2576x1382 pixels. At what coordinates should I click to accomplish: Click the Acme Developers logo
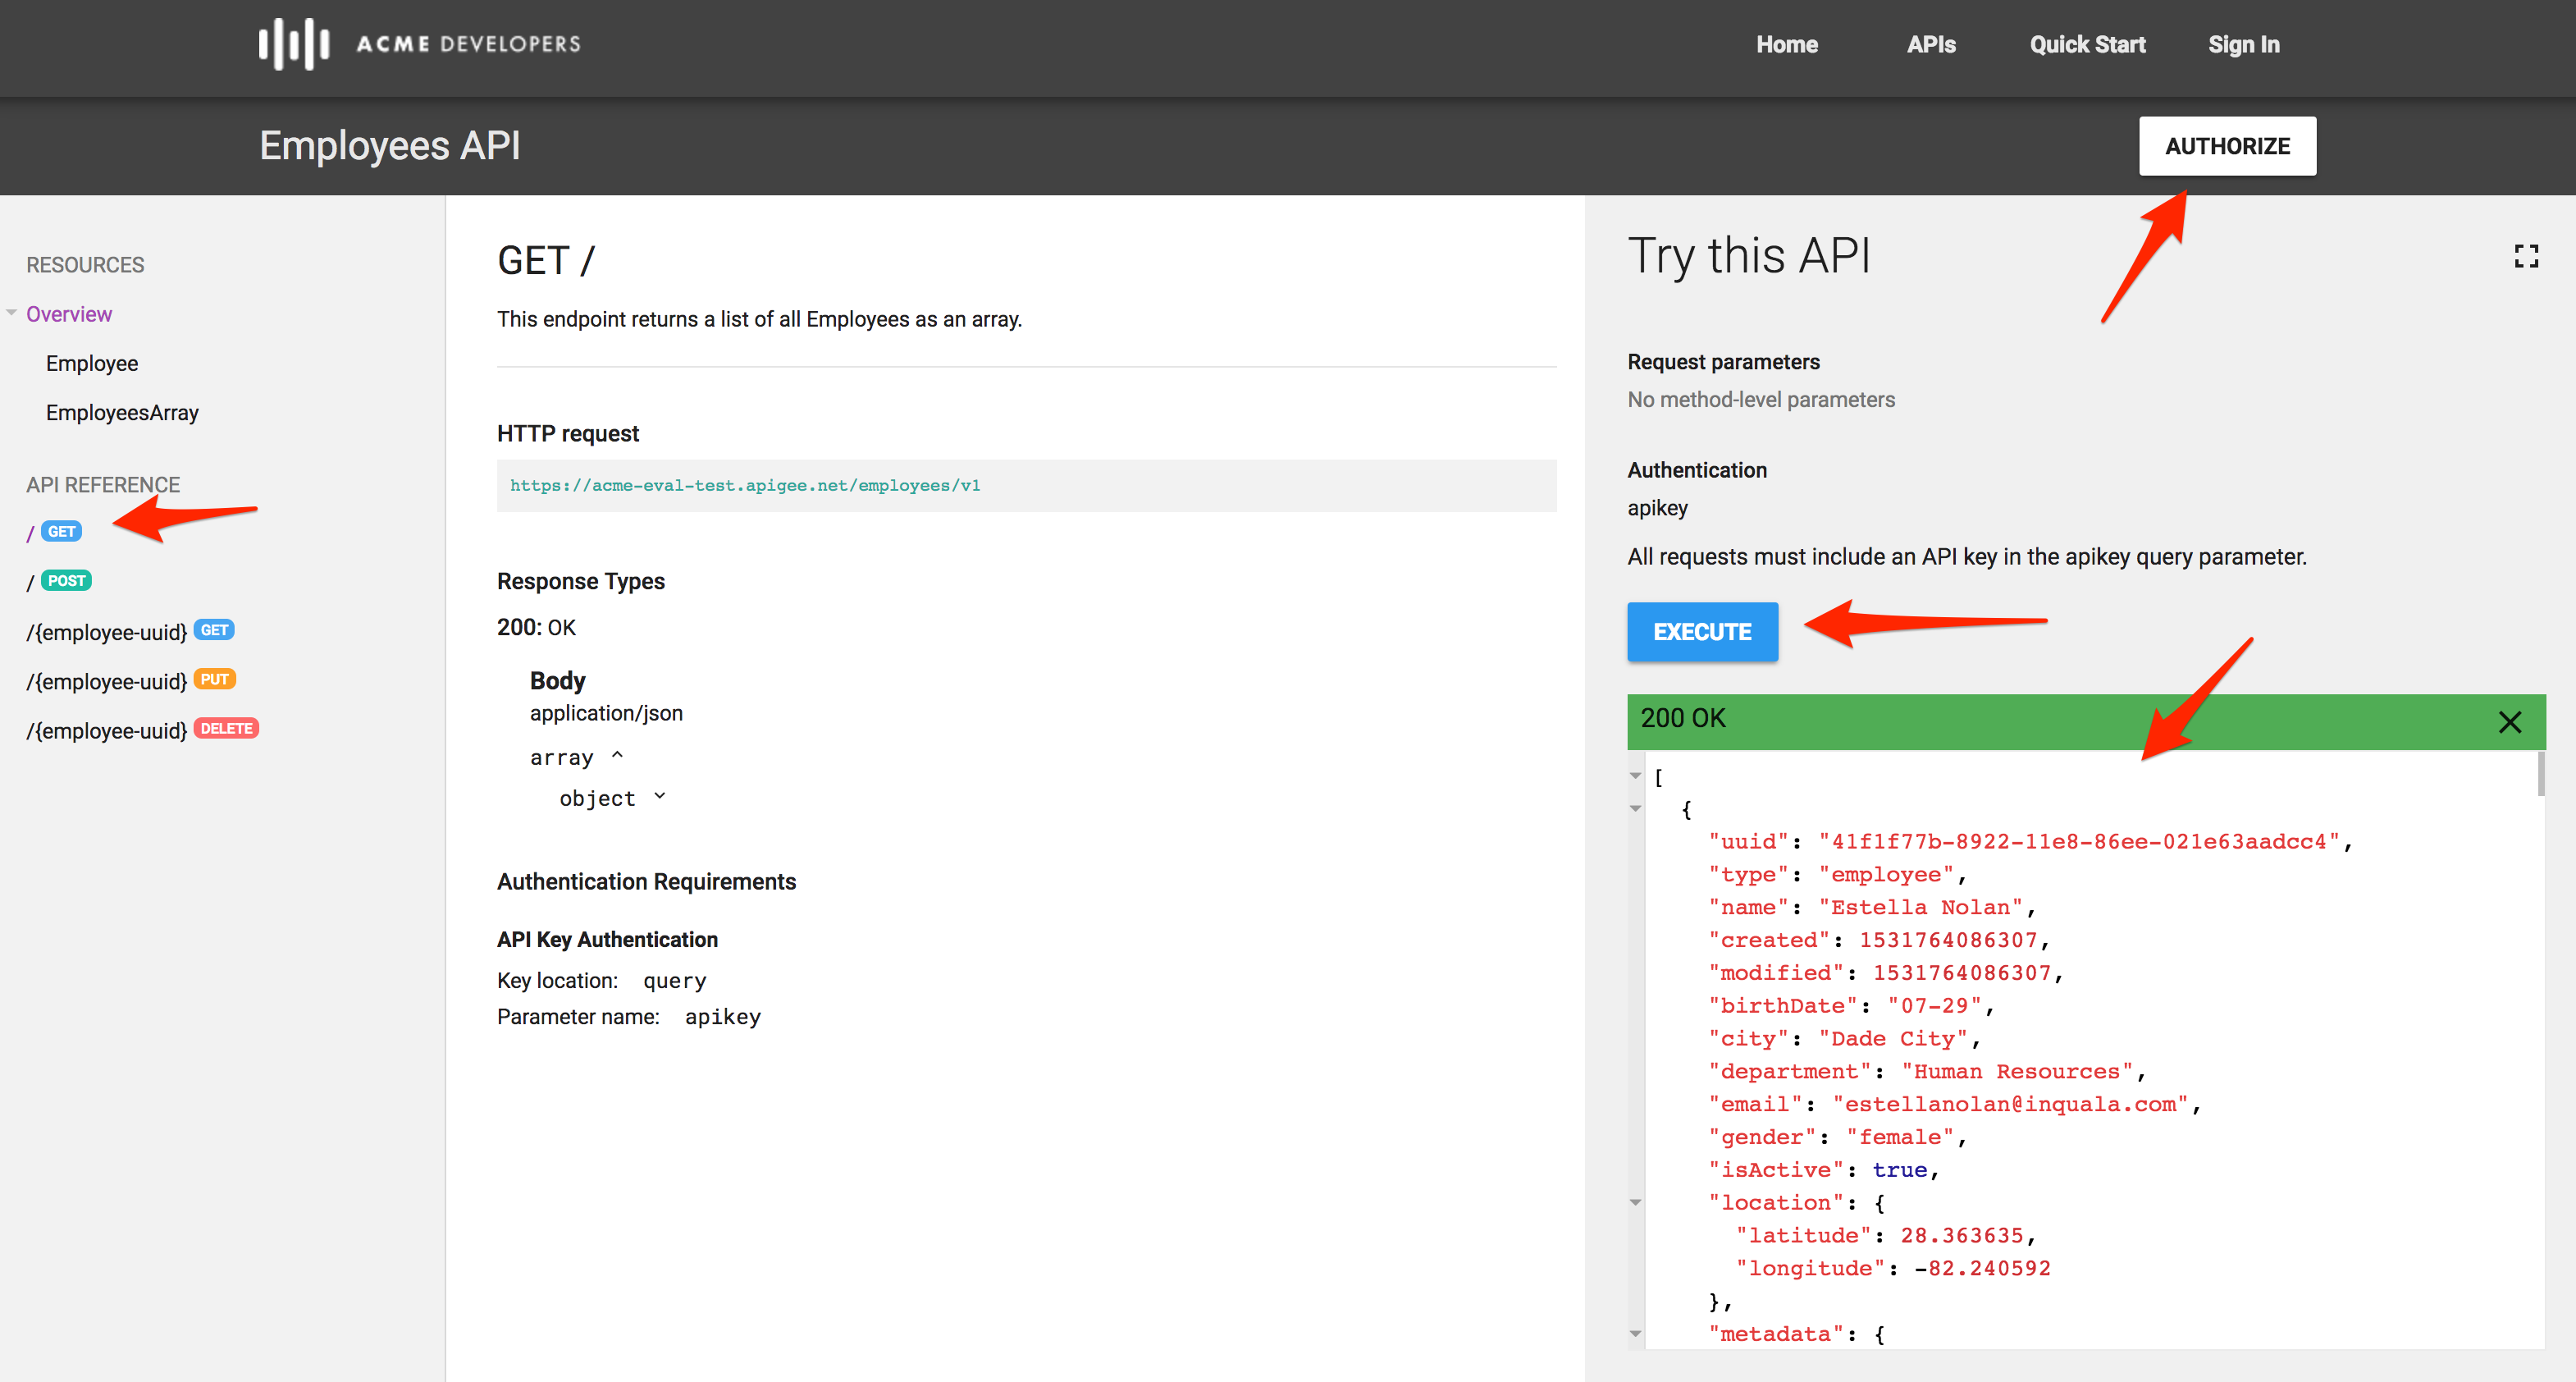point(419,44)
